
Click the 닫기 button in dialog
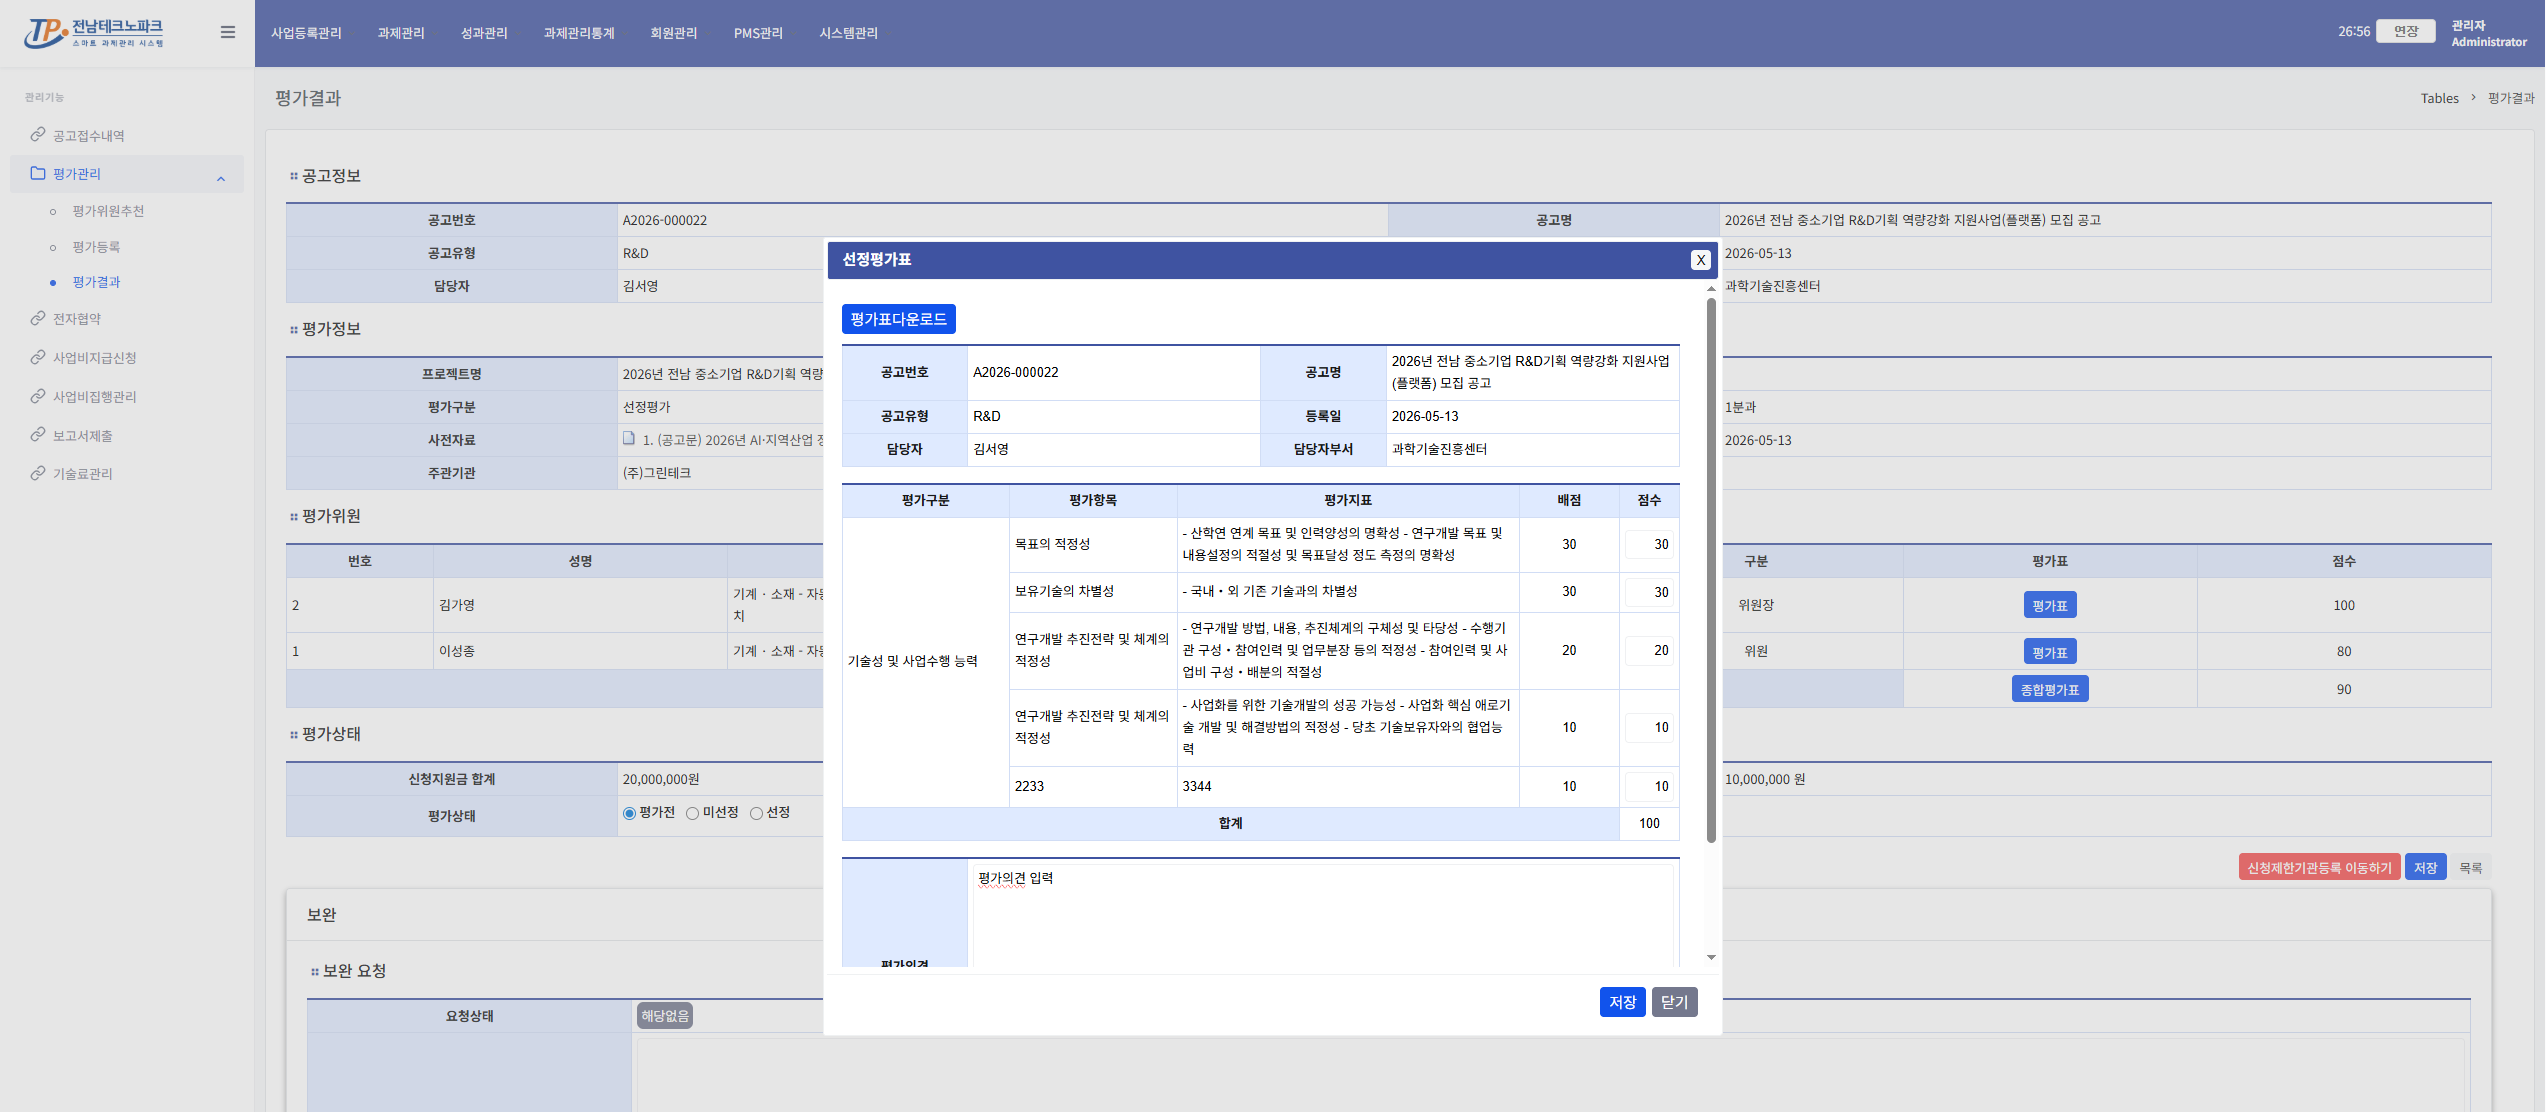(1674, 1002)
